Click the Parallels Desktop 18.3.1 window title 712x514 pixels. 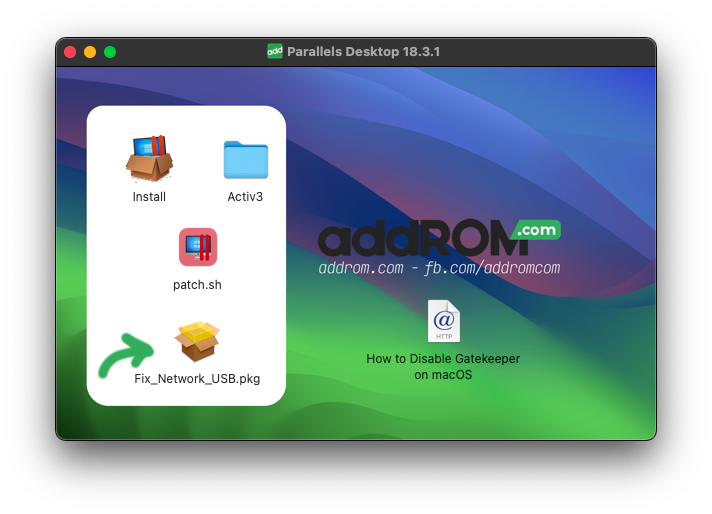click(x=364, y=51)
